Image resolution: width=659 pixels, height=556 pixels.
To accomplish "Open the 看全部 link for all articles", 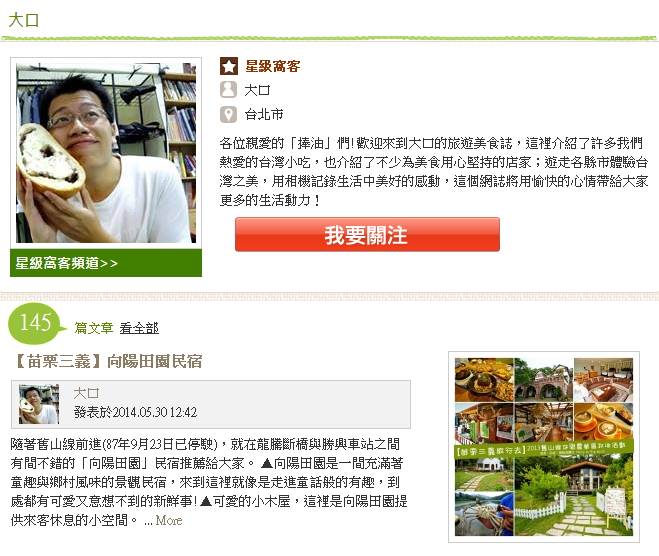I will (x=139, y=328).
